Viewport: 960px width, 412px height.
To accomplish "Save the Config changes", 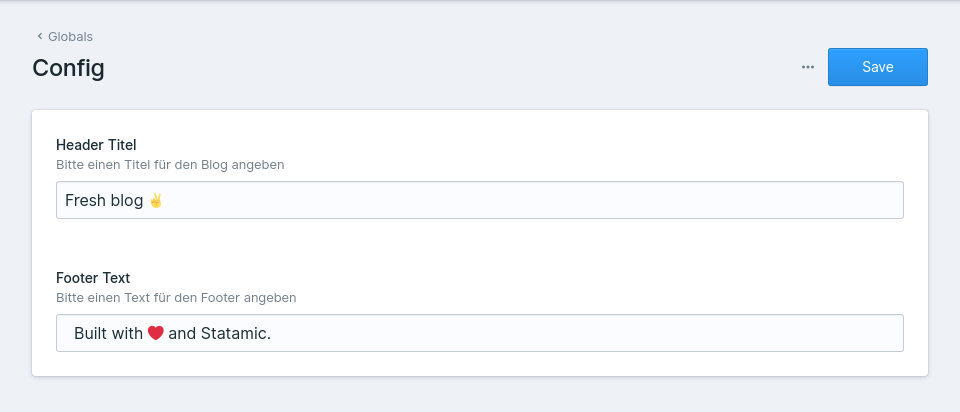I will [x=877, y=67].
